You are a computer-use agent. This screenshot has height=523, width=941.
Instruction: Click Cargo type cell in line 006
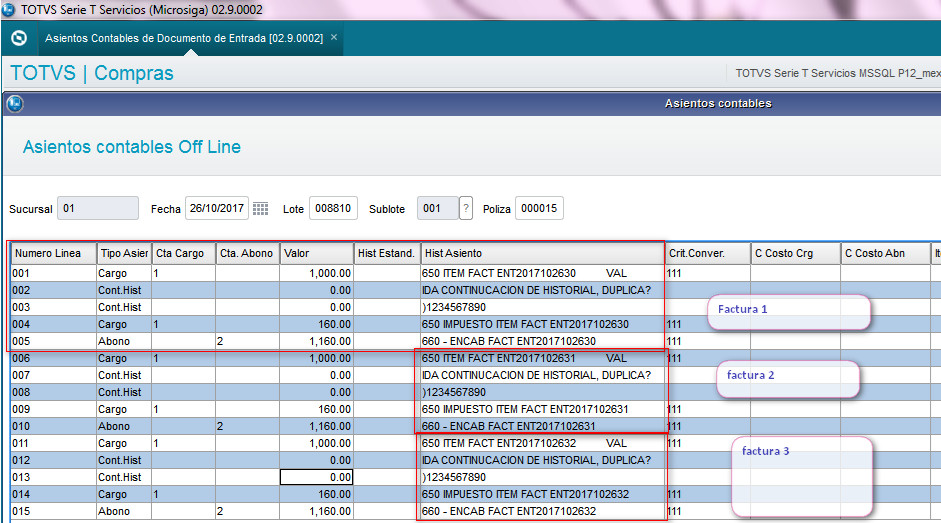[x=124, y=358]
